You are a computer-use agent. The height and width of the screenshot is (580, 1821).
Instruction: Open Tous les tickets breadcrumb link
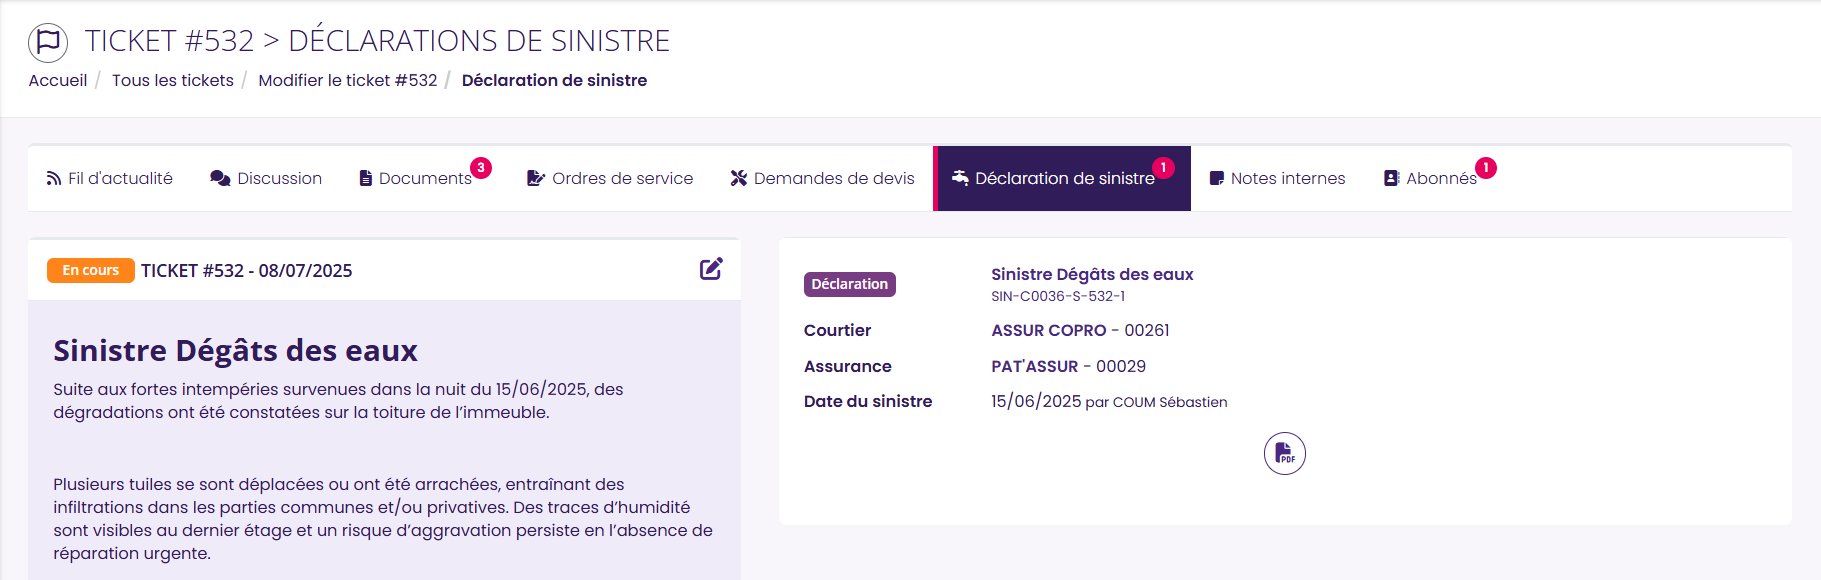tap(173, 80)
